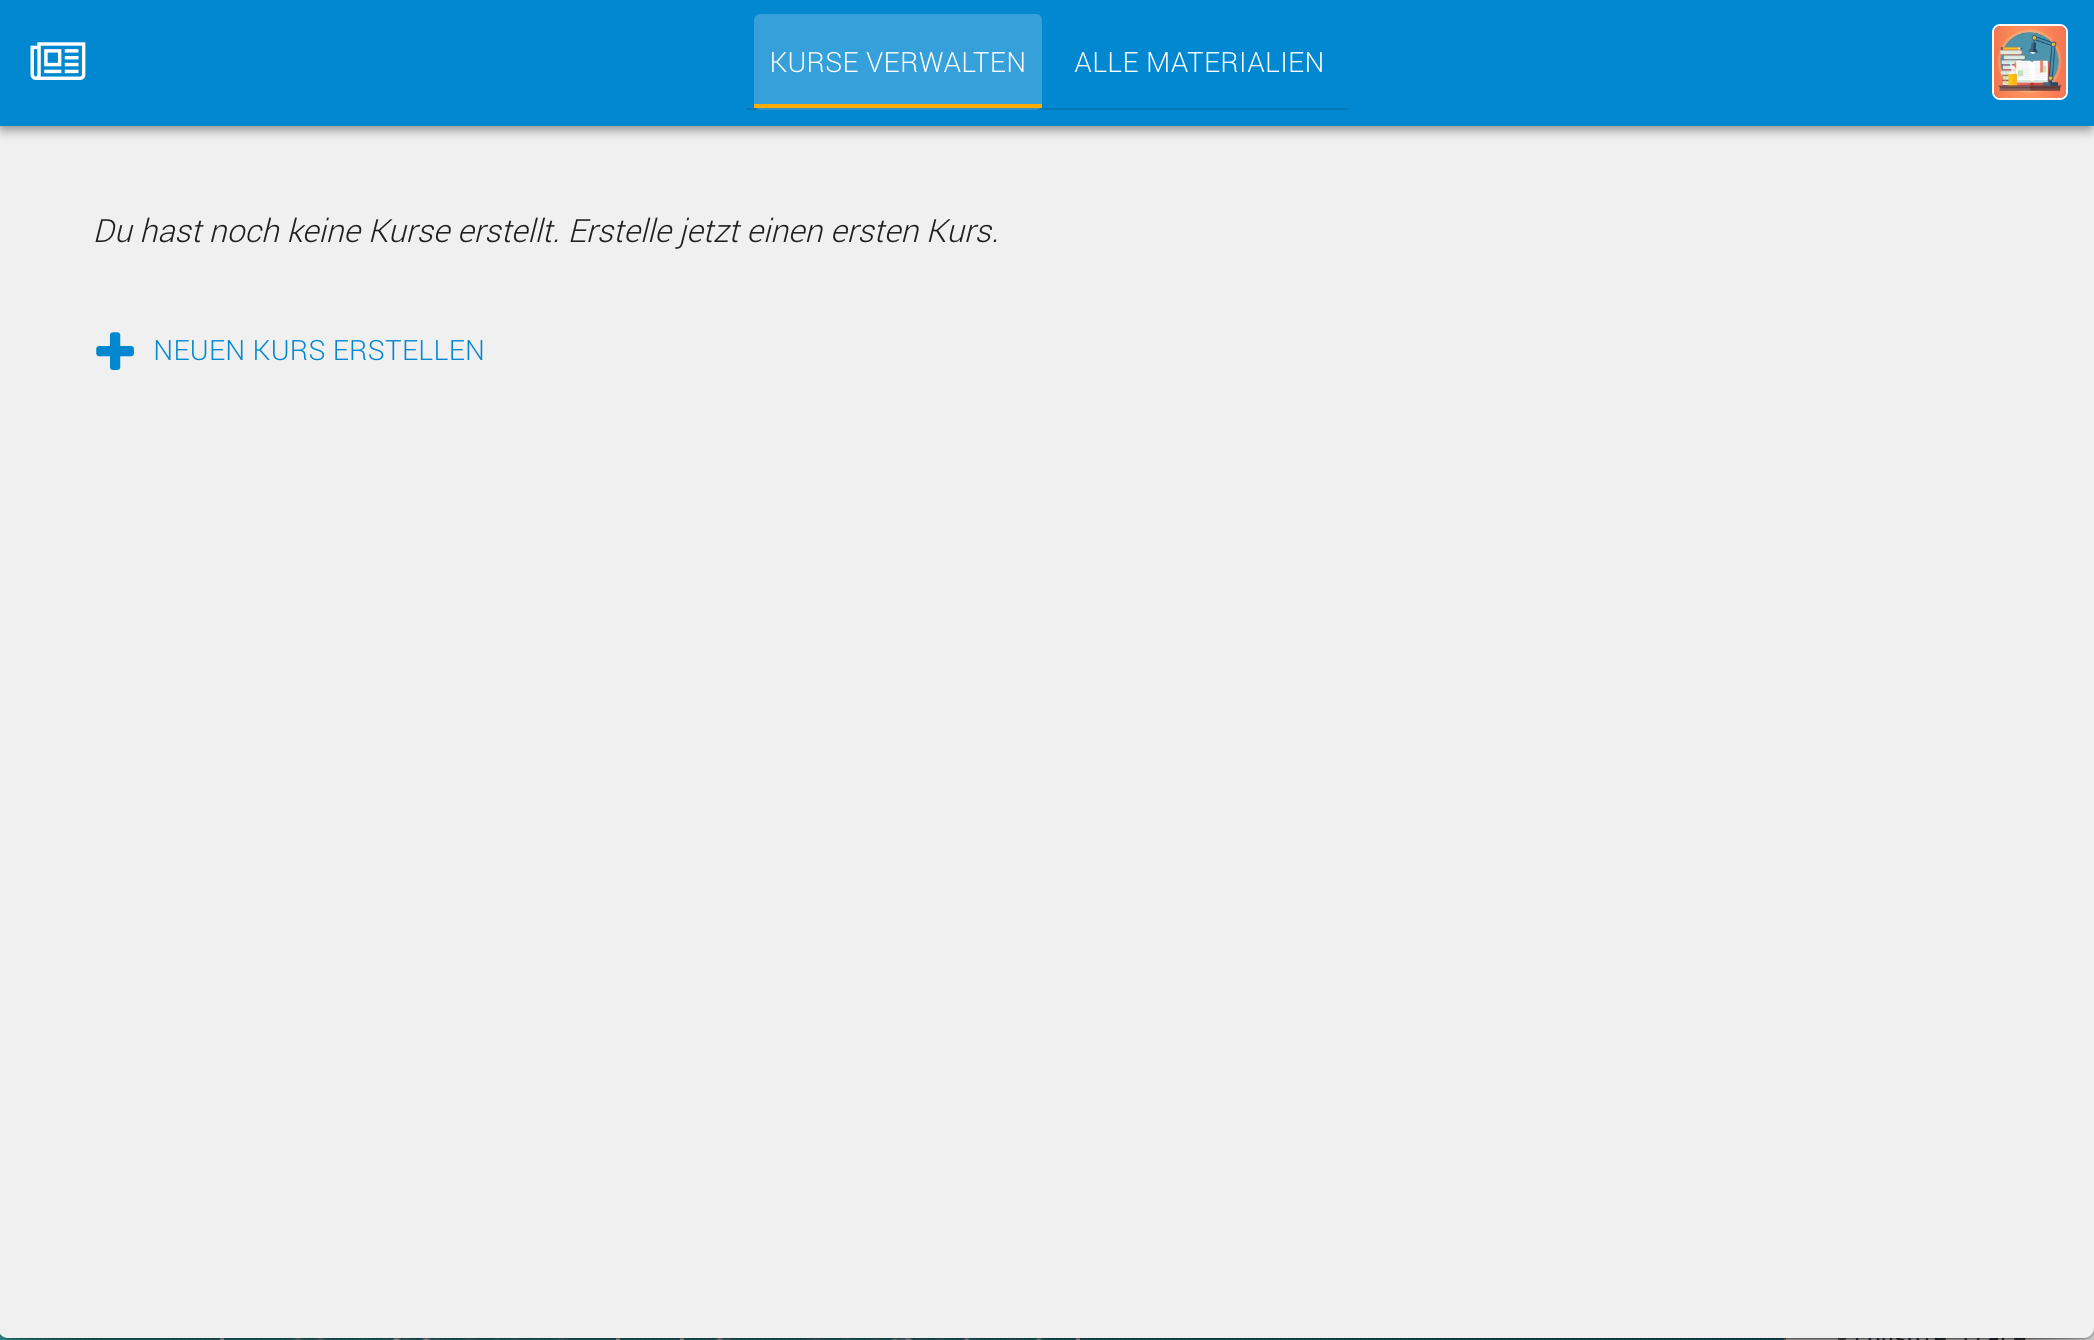Click the 'Du hast noch keine Kurse erstellt' message

[546, 231]
